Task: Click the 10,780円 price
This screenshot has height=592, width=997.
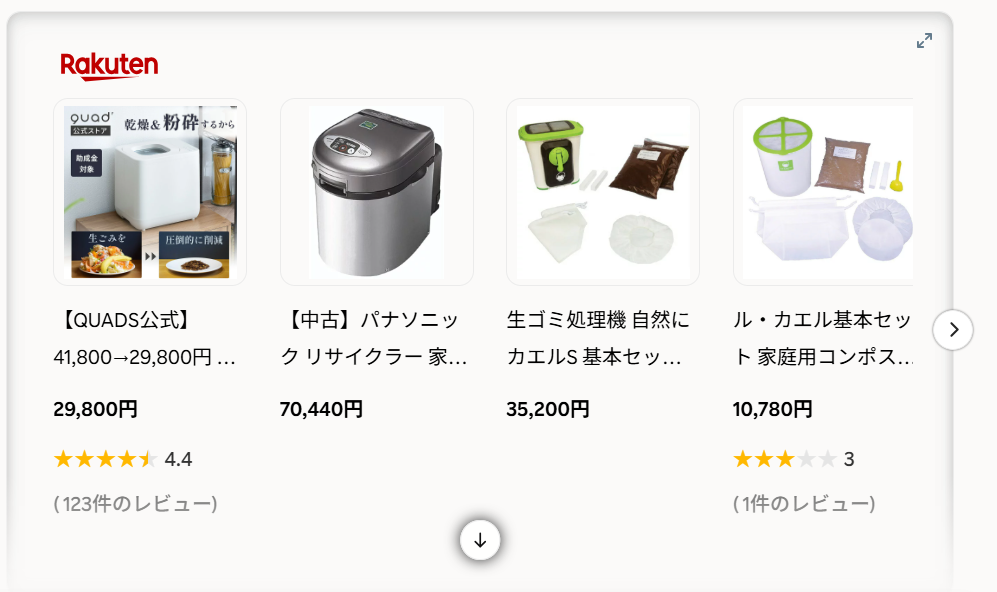Action: [x=773, y=409]
